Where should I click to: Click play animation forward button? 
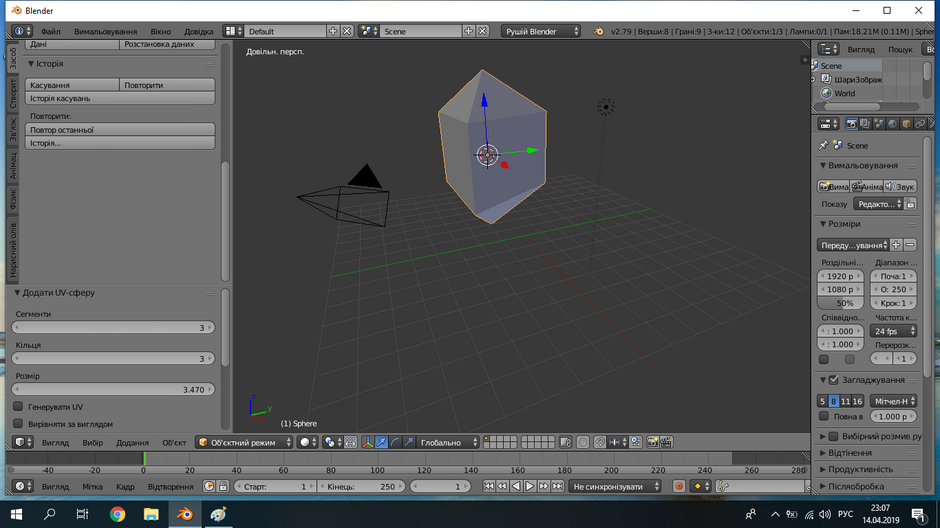[x=530, y=487]
